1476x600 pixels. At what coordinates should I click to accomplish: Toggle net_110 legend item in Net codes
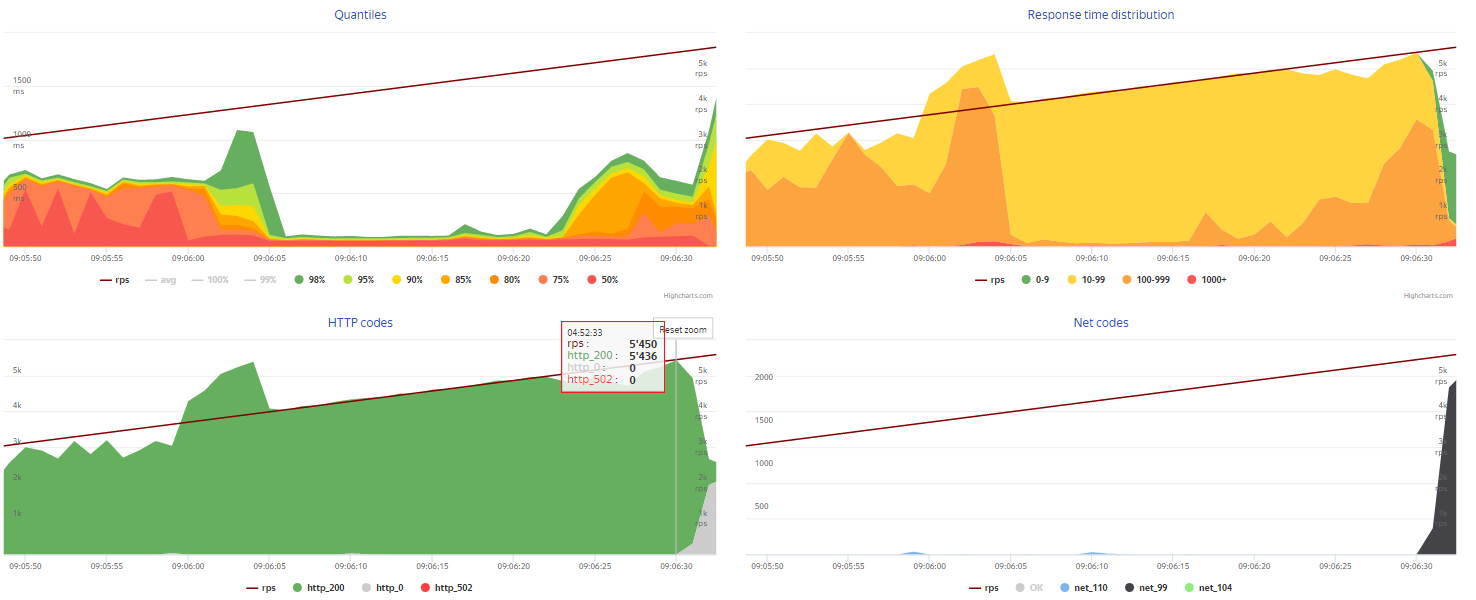(1083, 588)
